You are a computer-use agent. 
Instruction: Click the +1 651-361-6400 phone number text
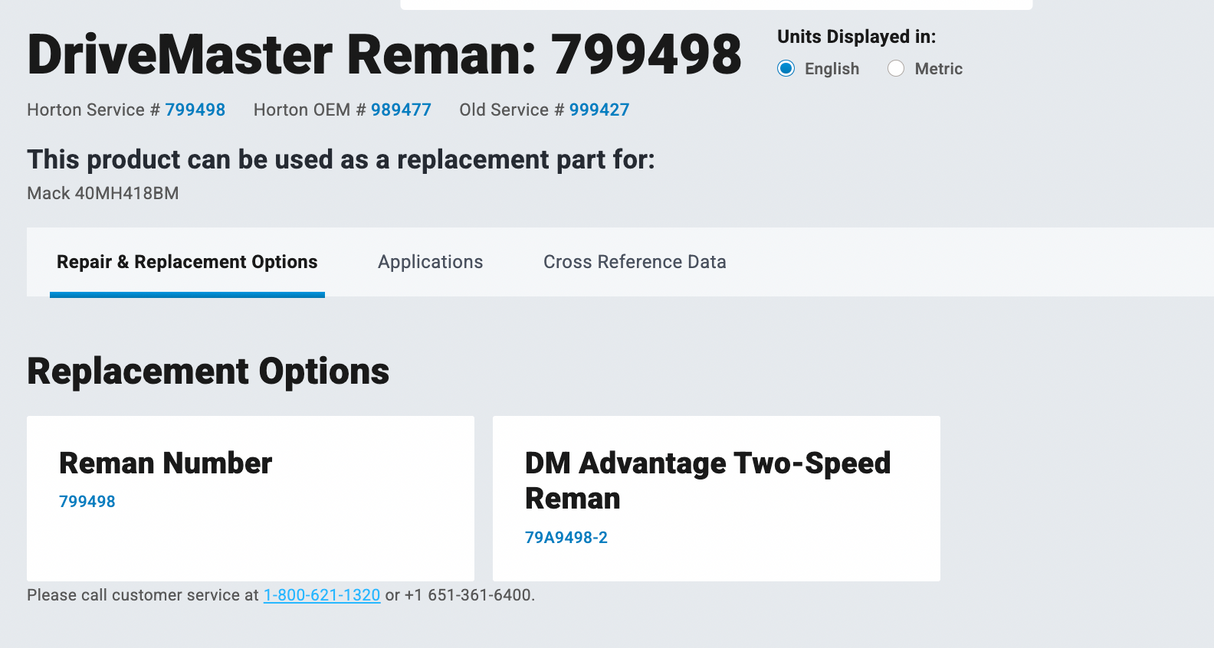point(468,595)
